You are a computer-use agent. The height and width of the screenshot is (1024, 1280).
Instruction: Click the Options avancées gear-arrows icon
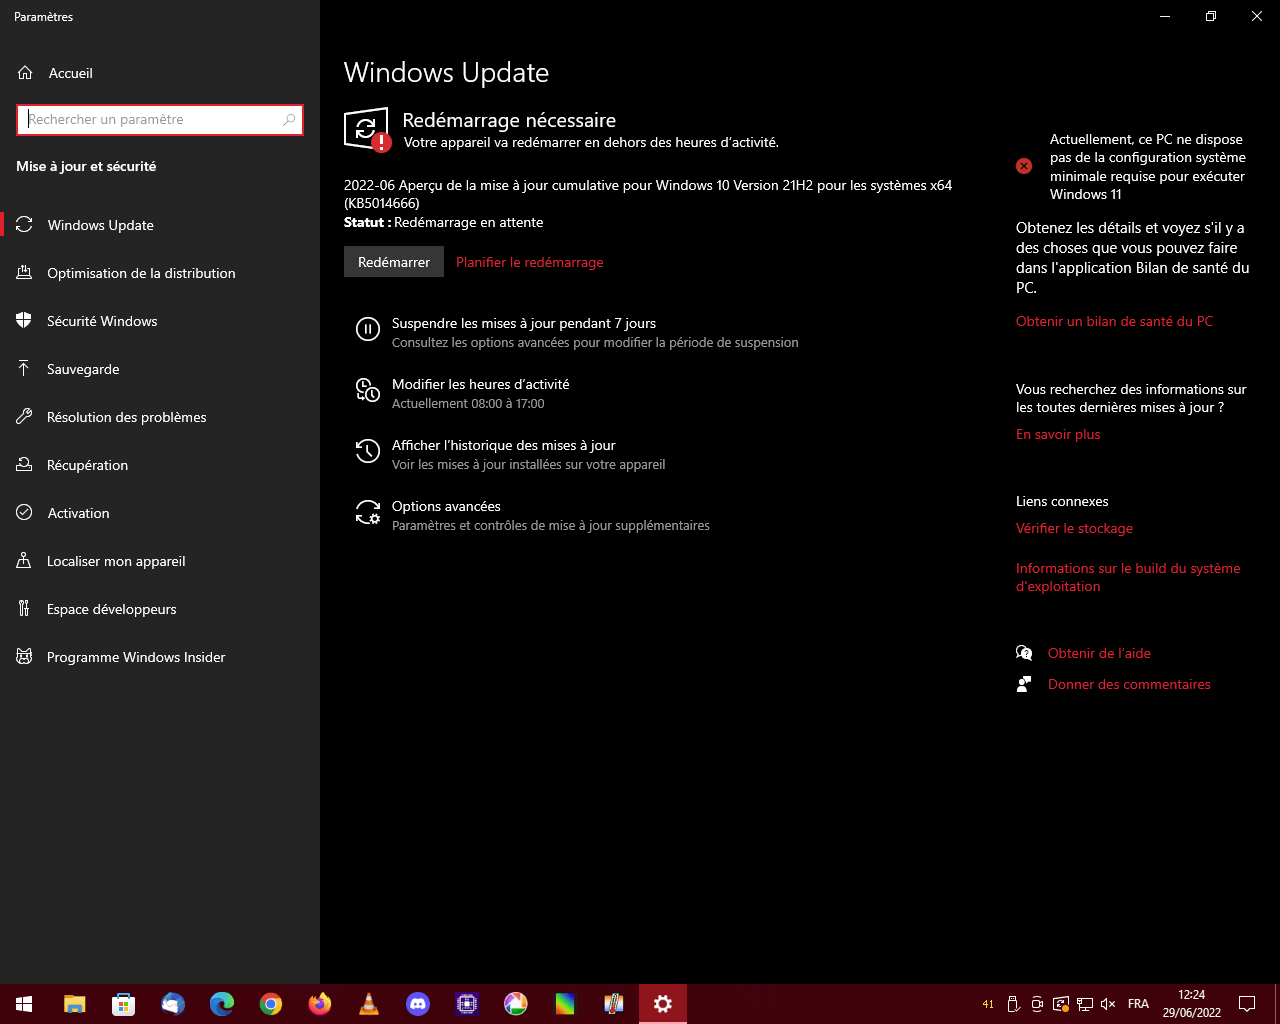tap(368, 513)
